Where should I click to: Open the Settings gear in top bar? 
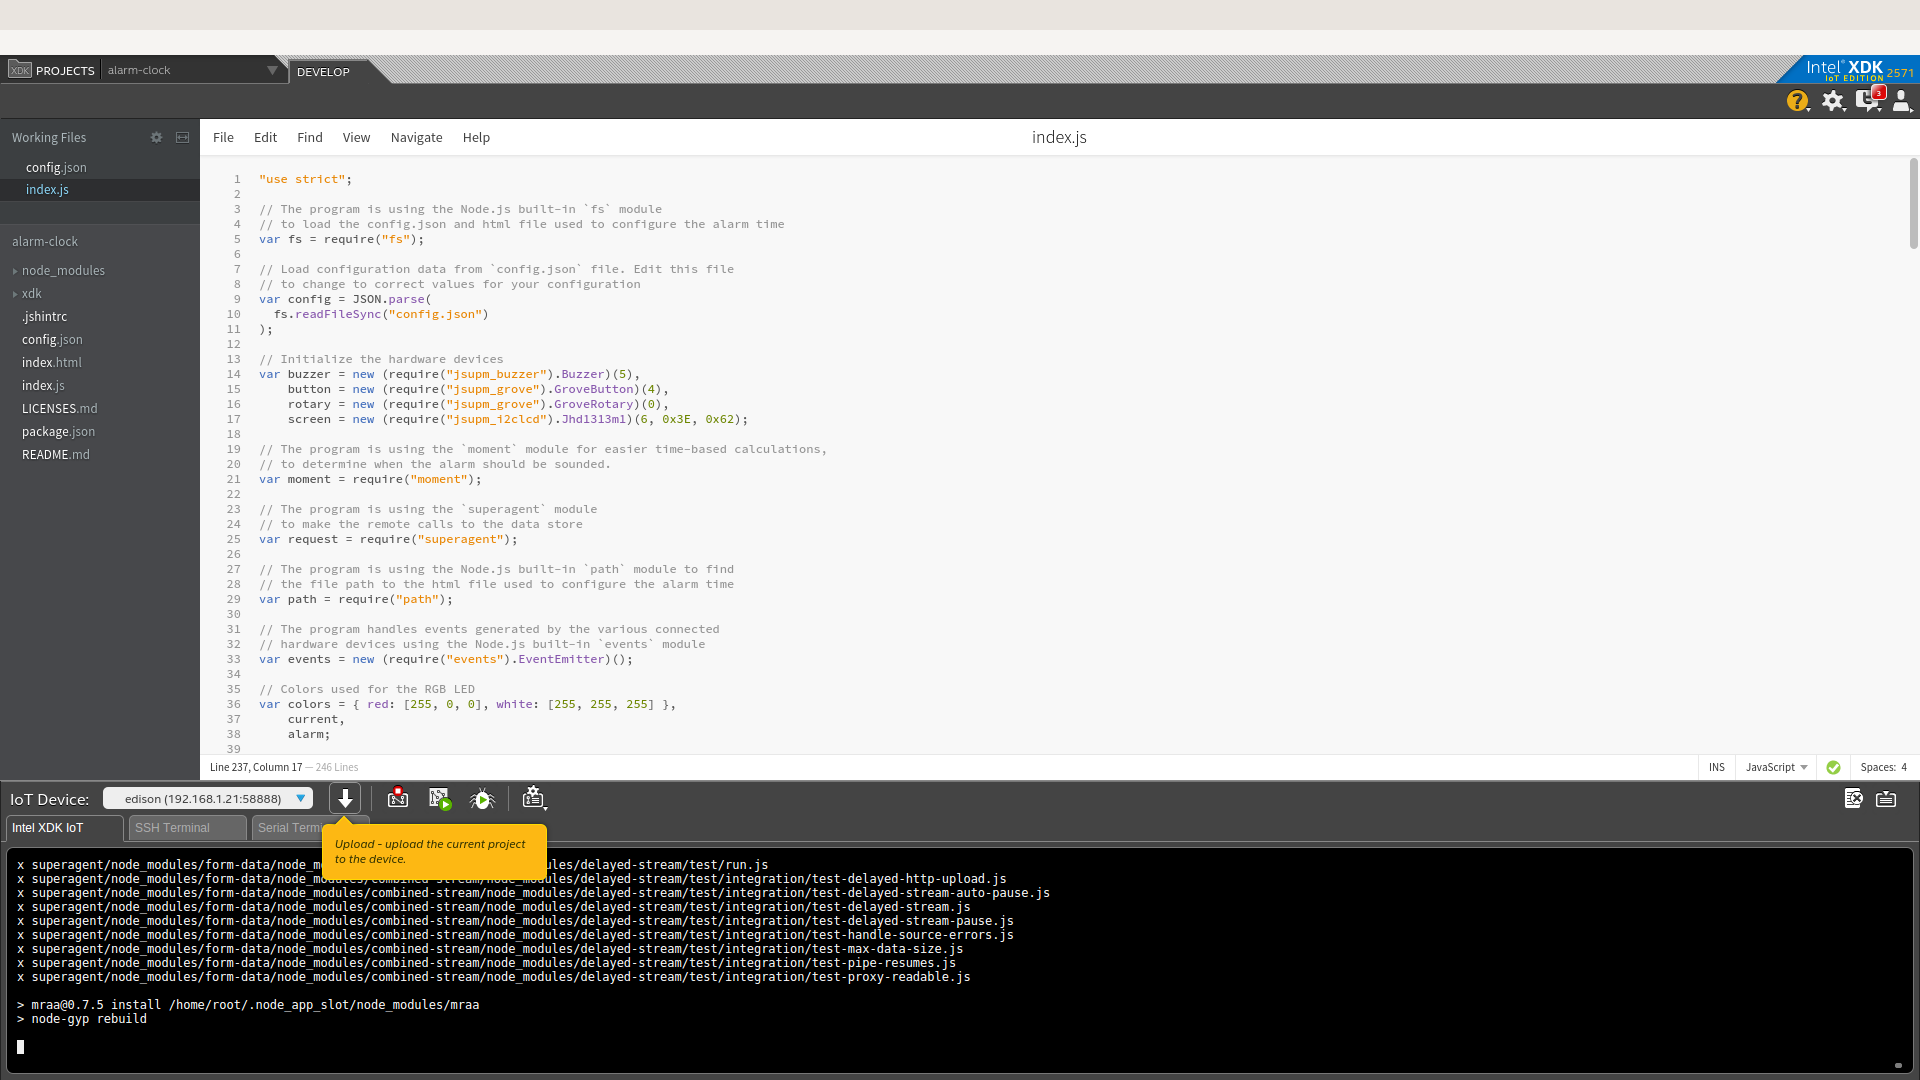1833,101
